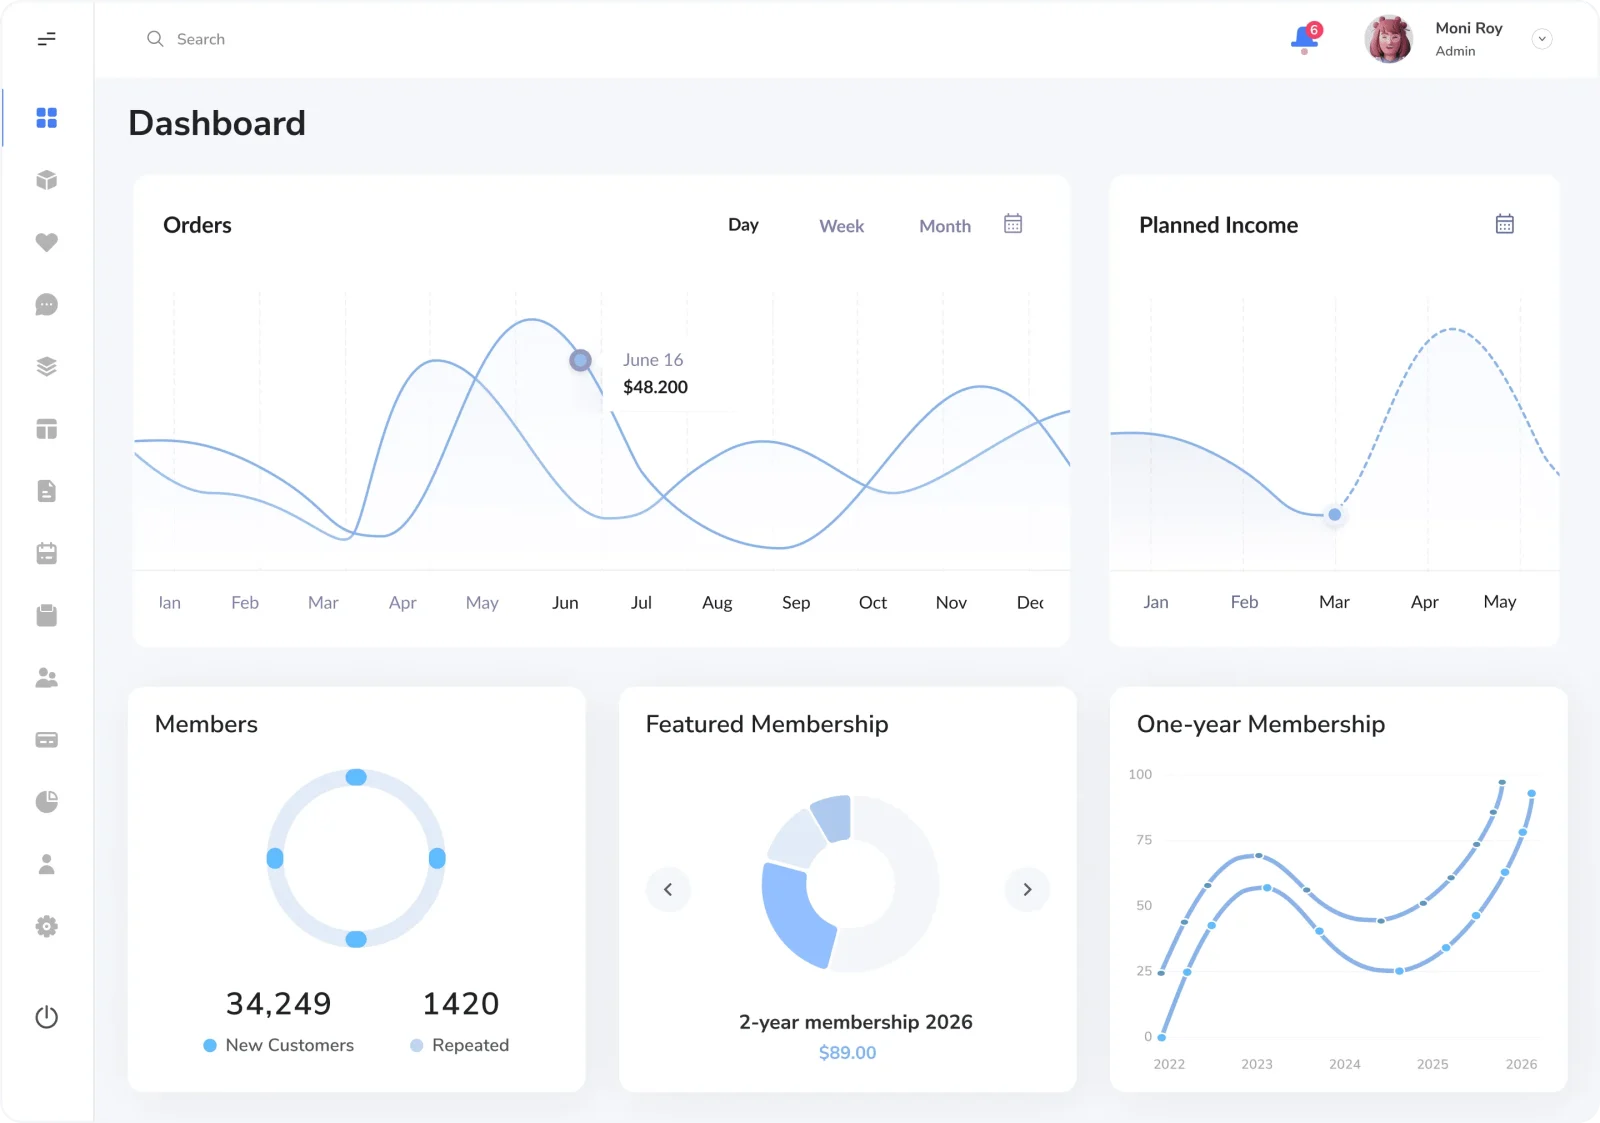Image resolution: width=1600 pixels, height=1123 pixels.
Task: Open the Orders calendar date picker icon
Action: pos(1013,224)
